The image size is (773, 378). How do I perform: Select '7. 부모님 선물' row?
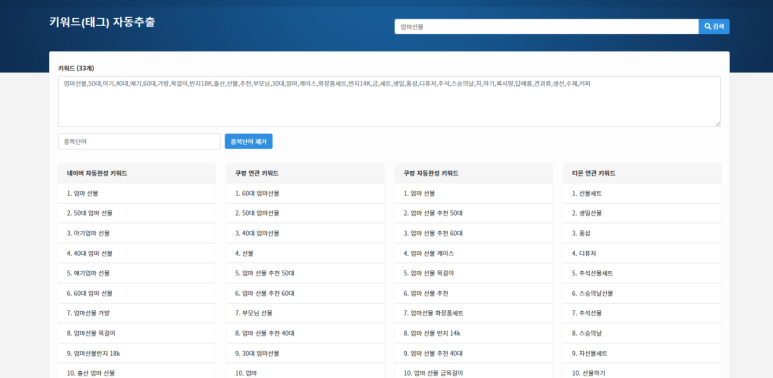(x=305, y=313)
